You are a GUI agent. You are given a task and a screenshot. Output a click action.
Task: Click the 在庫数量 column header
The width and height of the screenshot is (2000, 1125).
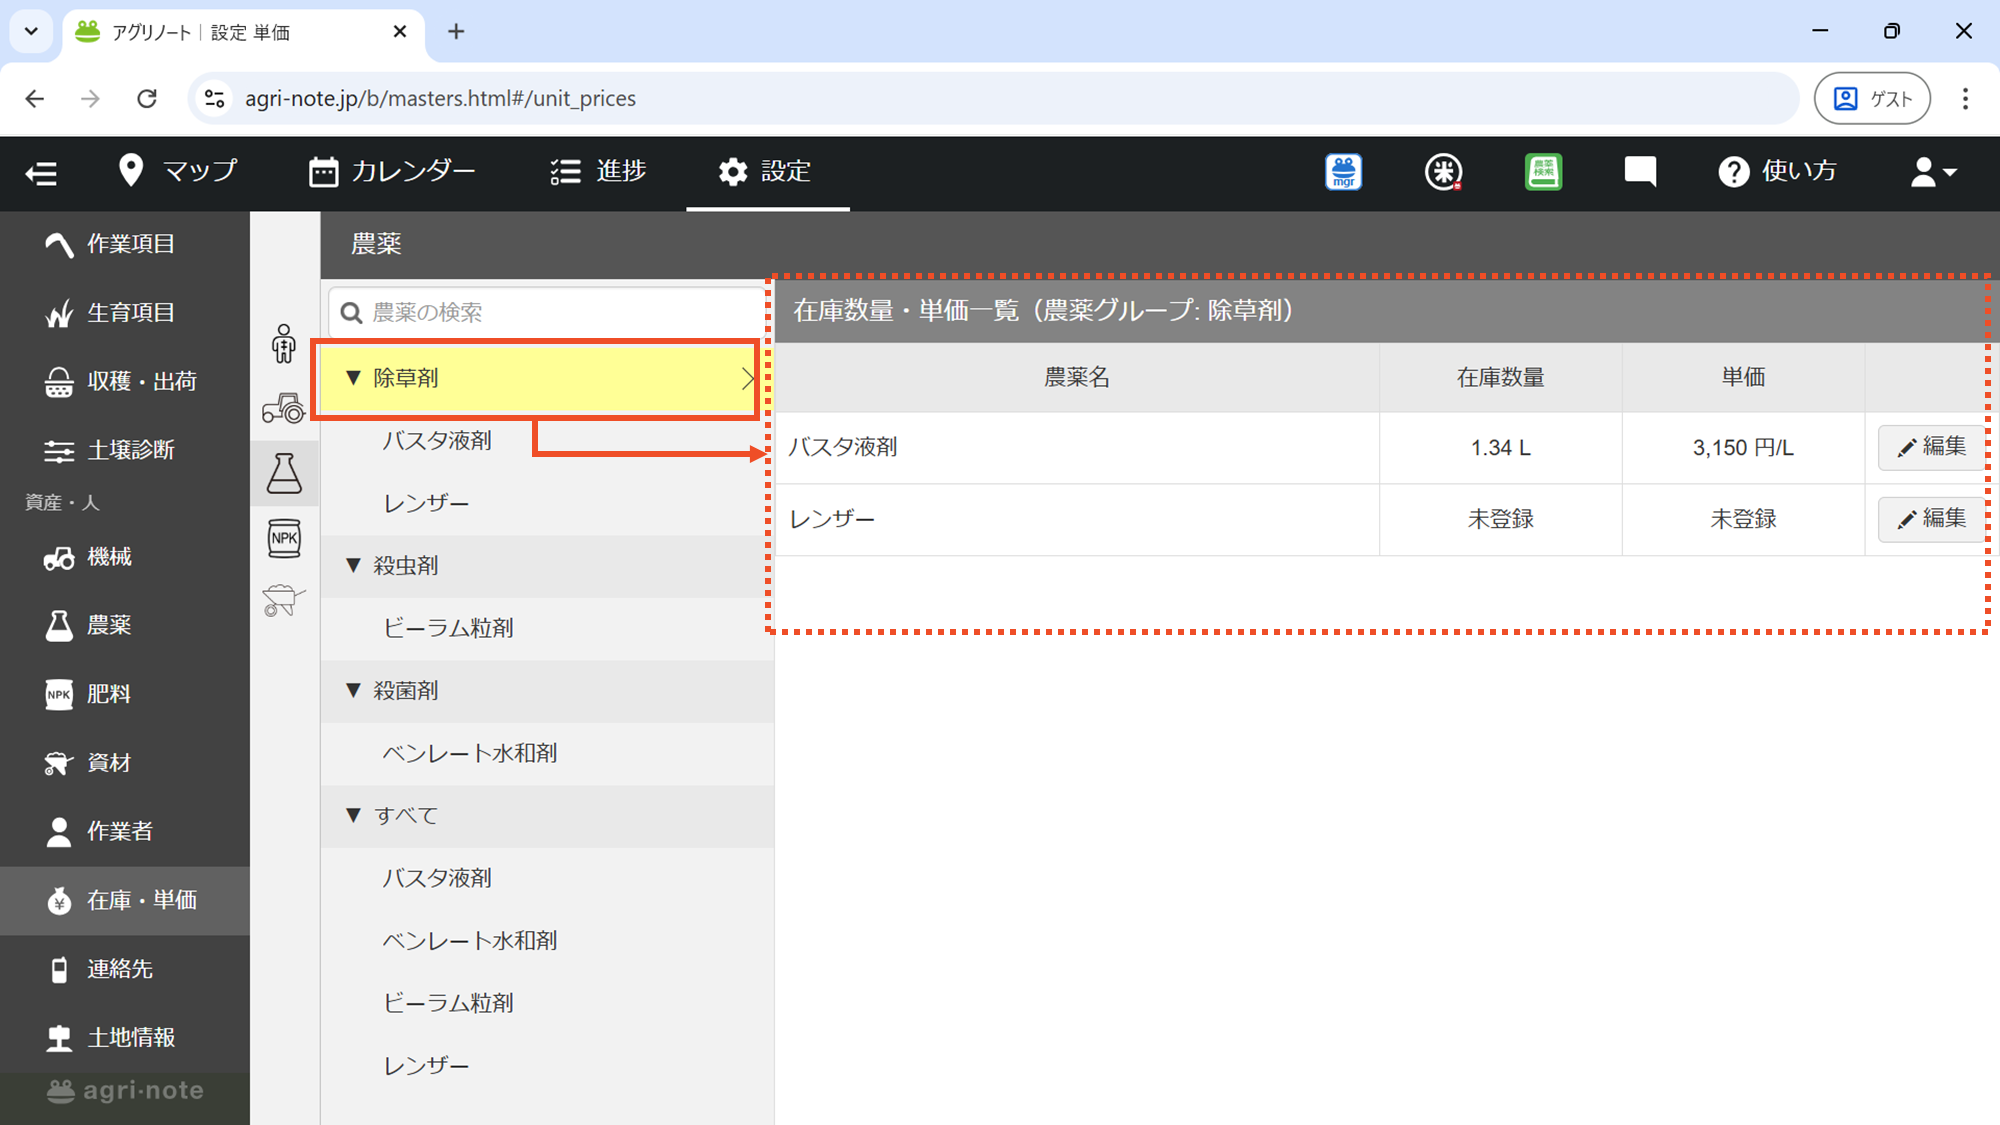(x=1500, y=377)
